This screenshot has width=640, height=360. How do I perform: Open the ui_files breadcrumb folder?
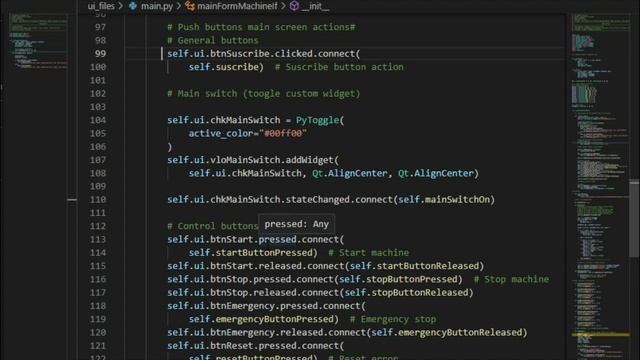[x=101, y=6]
